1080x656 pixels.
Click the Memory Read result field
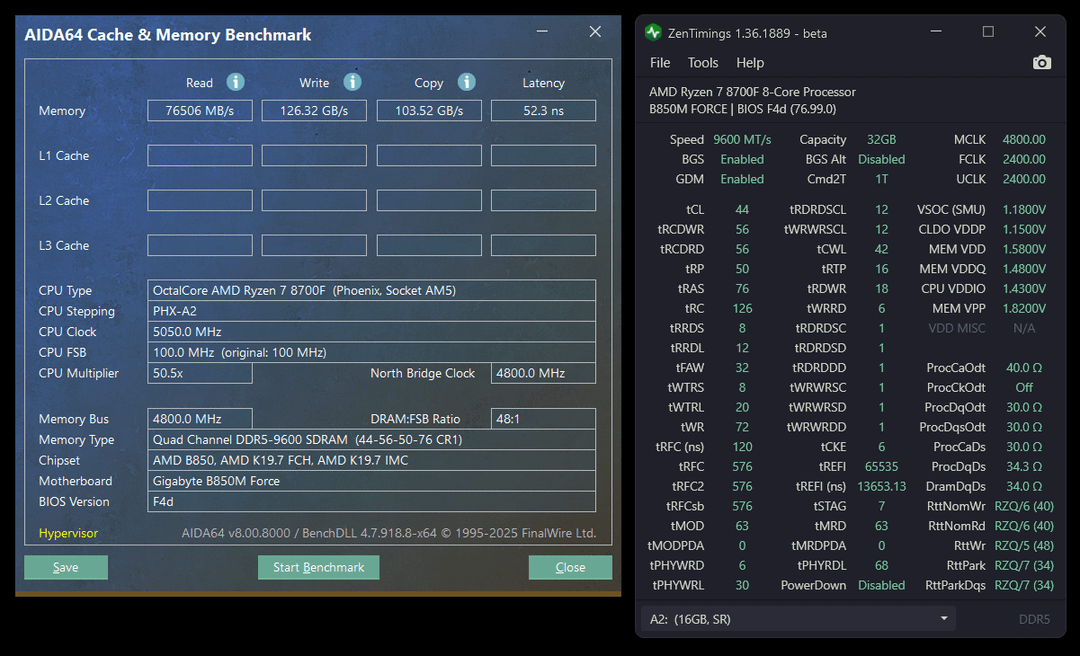[200, 111]
